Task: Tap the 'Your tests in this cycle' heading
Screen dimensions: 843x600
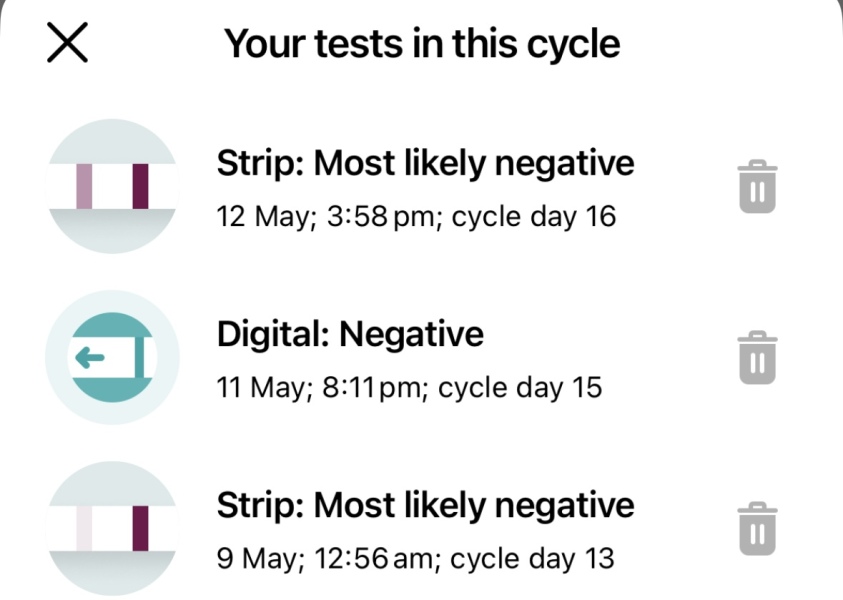Action: (421, 44)
